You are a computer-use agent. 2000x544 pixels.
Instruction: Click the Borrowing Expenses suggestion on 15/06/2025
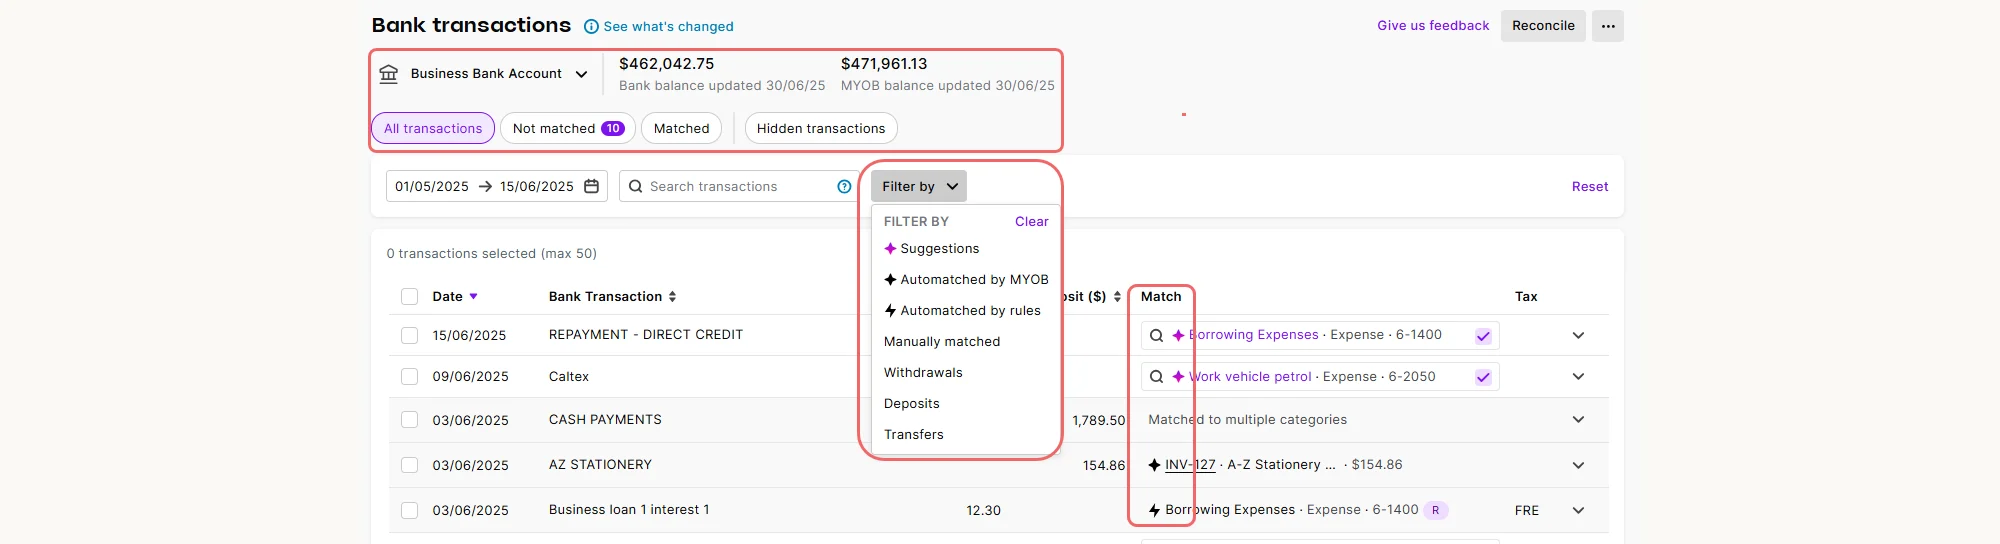click(x=1253, y=335)
